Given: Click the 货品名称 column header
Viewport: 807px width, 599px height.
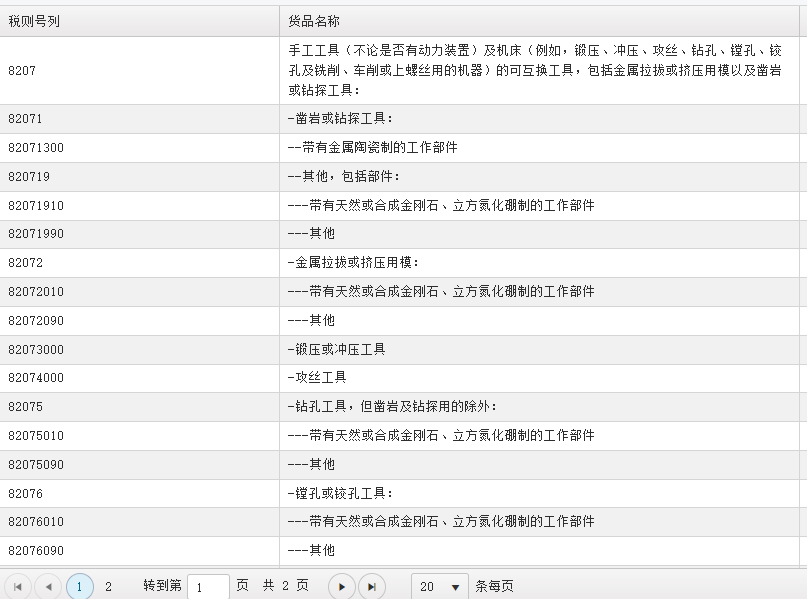Looking at the screenshot, I should [539, 21].
